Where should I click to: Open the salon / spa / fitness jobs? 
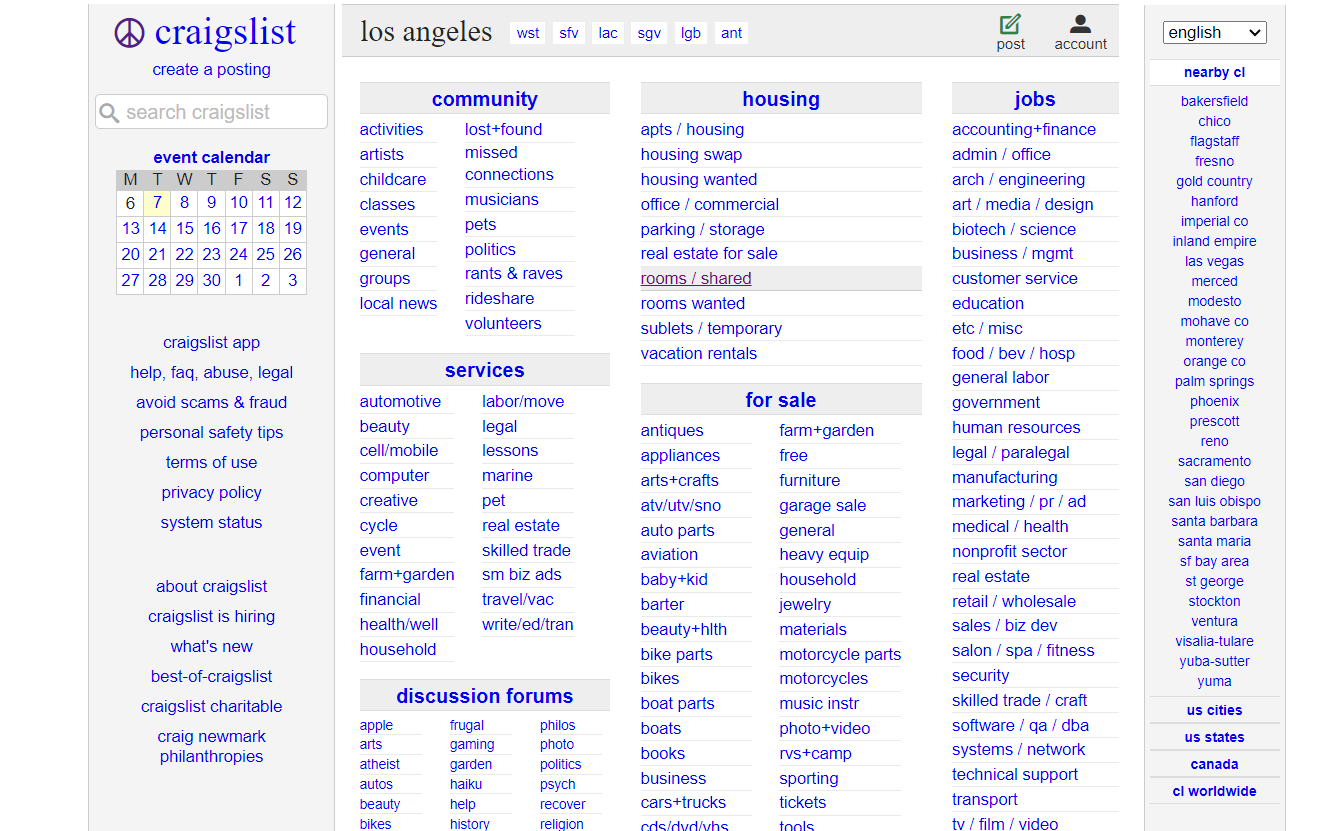(1023, 650)
